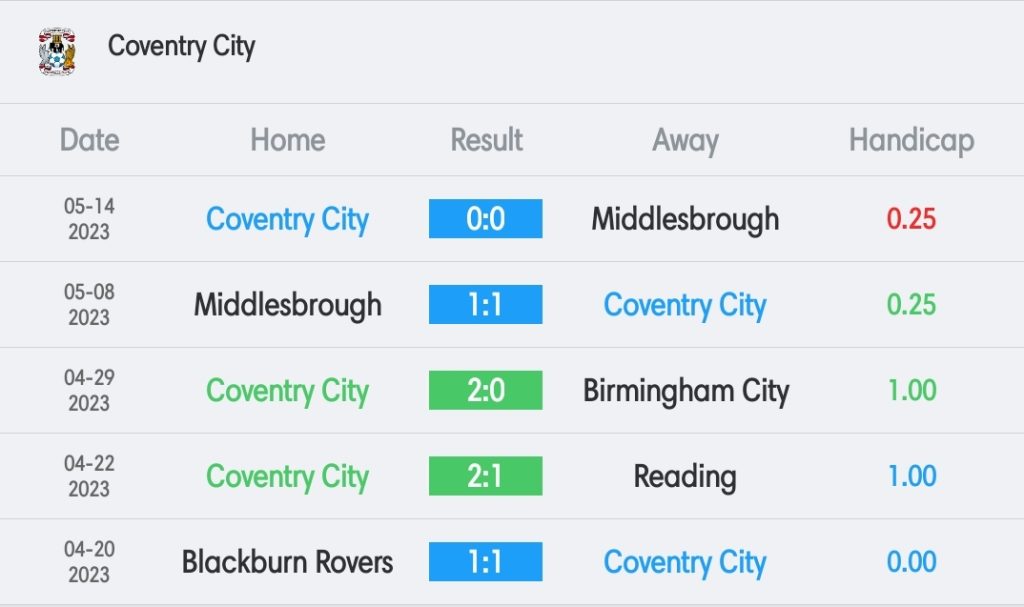Click Middlesbrough as away team on 05-14

point(685,220)
